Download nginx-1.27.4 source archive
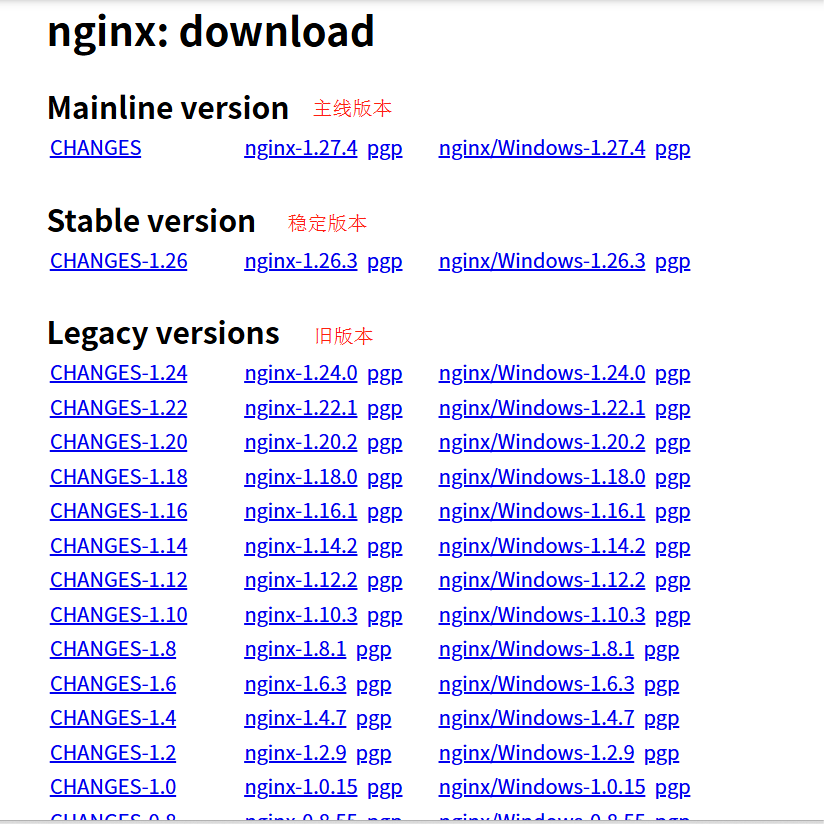824x824 pixels. coord(301,147)
